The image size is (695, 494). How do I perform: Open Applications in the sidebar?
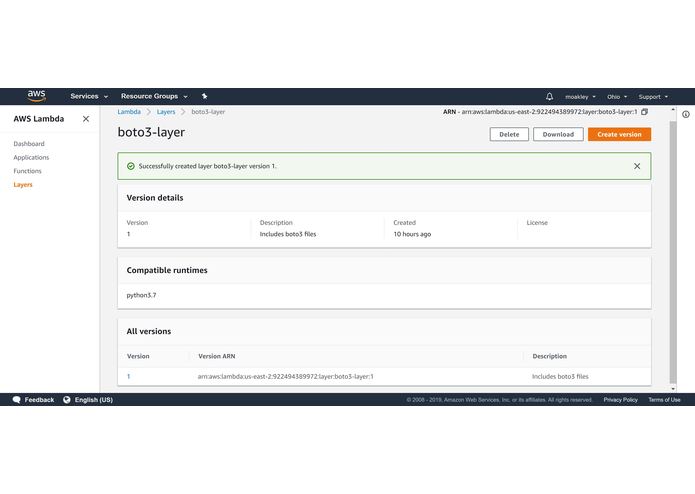pyautogui.click(x=31, y=157)
